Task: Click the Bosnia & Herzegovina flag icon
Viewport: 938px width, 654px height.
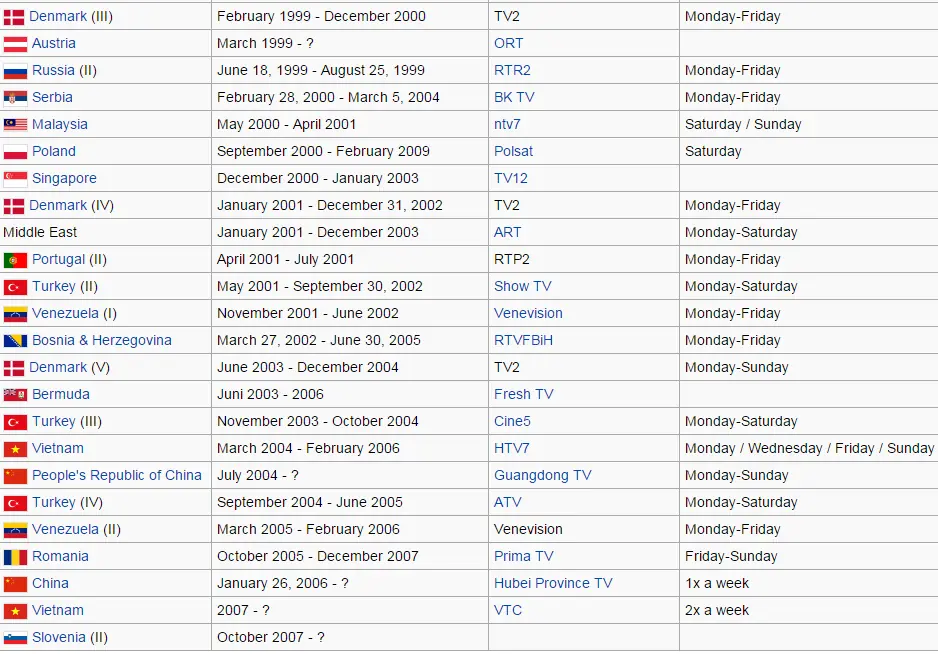Action: point(15,341)
